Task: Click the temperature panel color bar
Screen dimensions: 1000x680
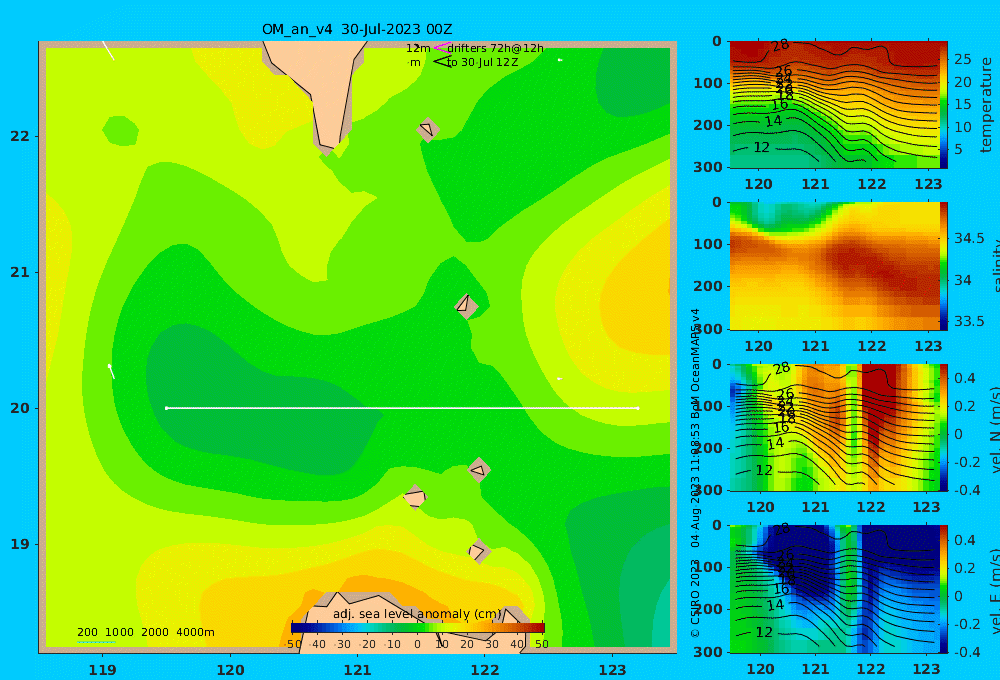Action: click(x=943, y=105)
